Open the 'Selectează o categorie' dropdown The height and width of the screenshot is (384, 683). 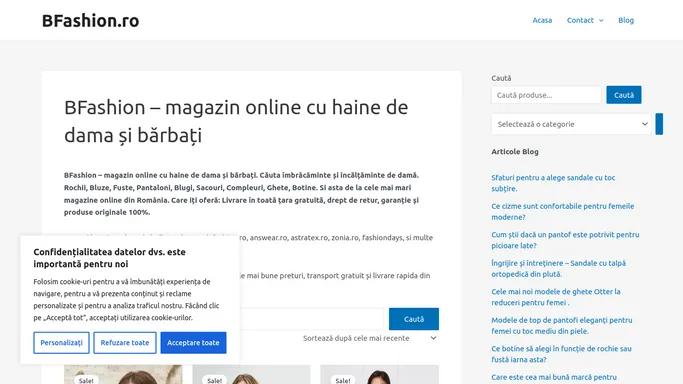[x=571, y=124]
